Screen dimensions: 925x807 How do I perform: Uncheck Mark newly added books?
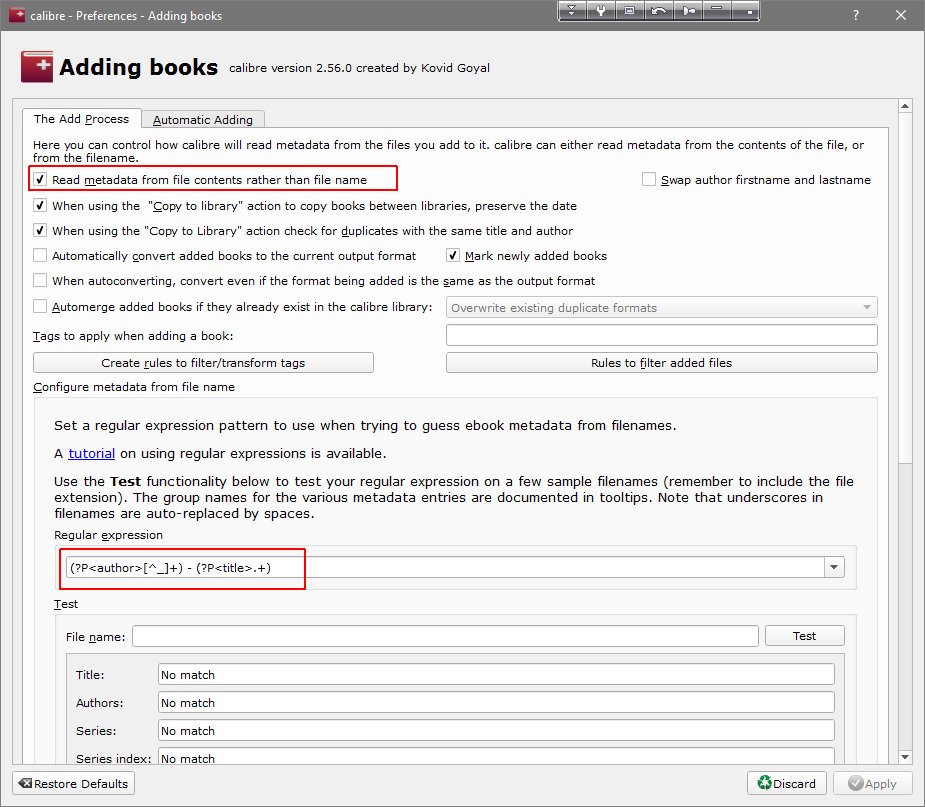[x=452, y=255]
